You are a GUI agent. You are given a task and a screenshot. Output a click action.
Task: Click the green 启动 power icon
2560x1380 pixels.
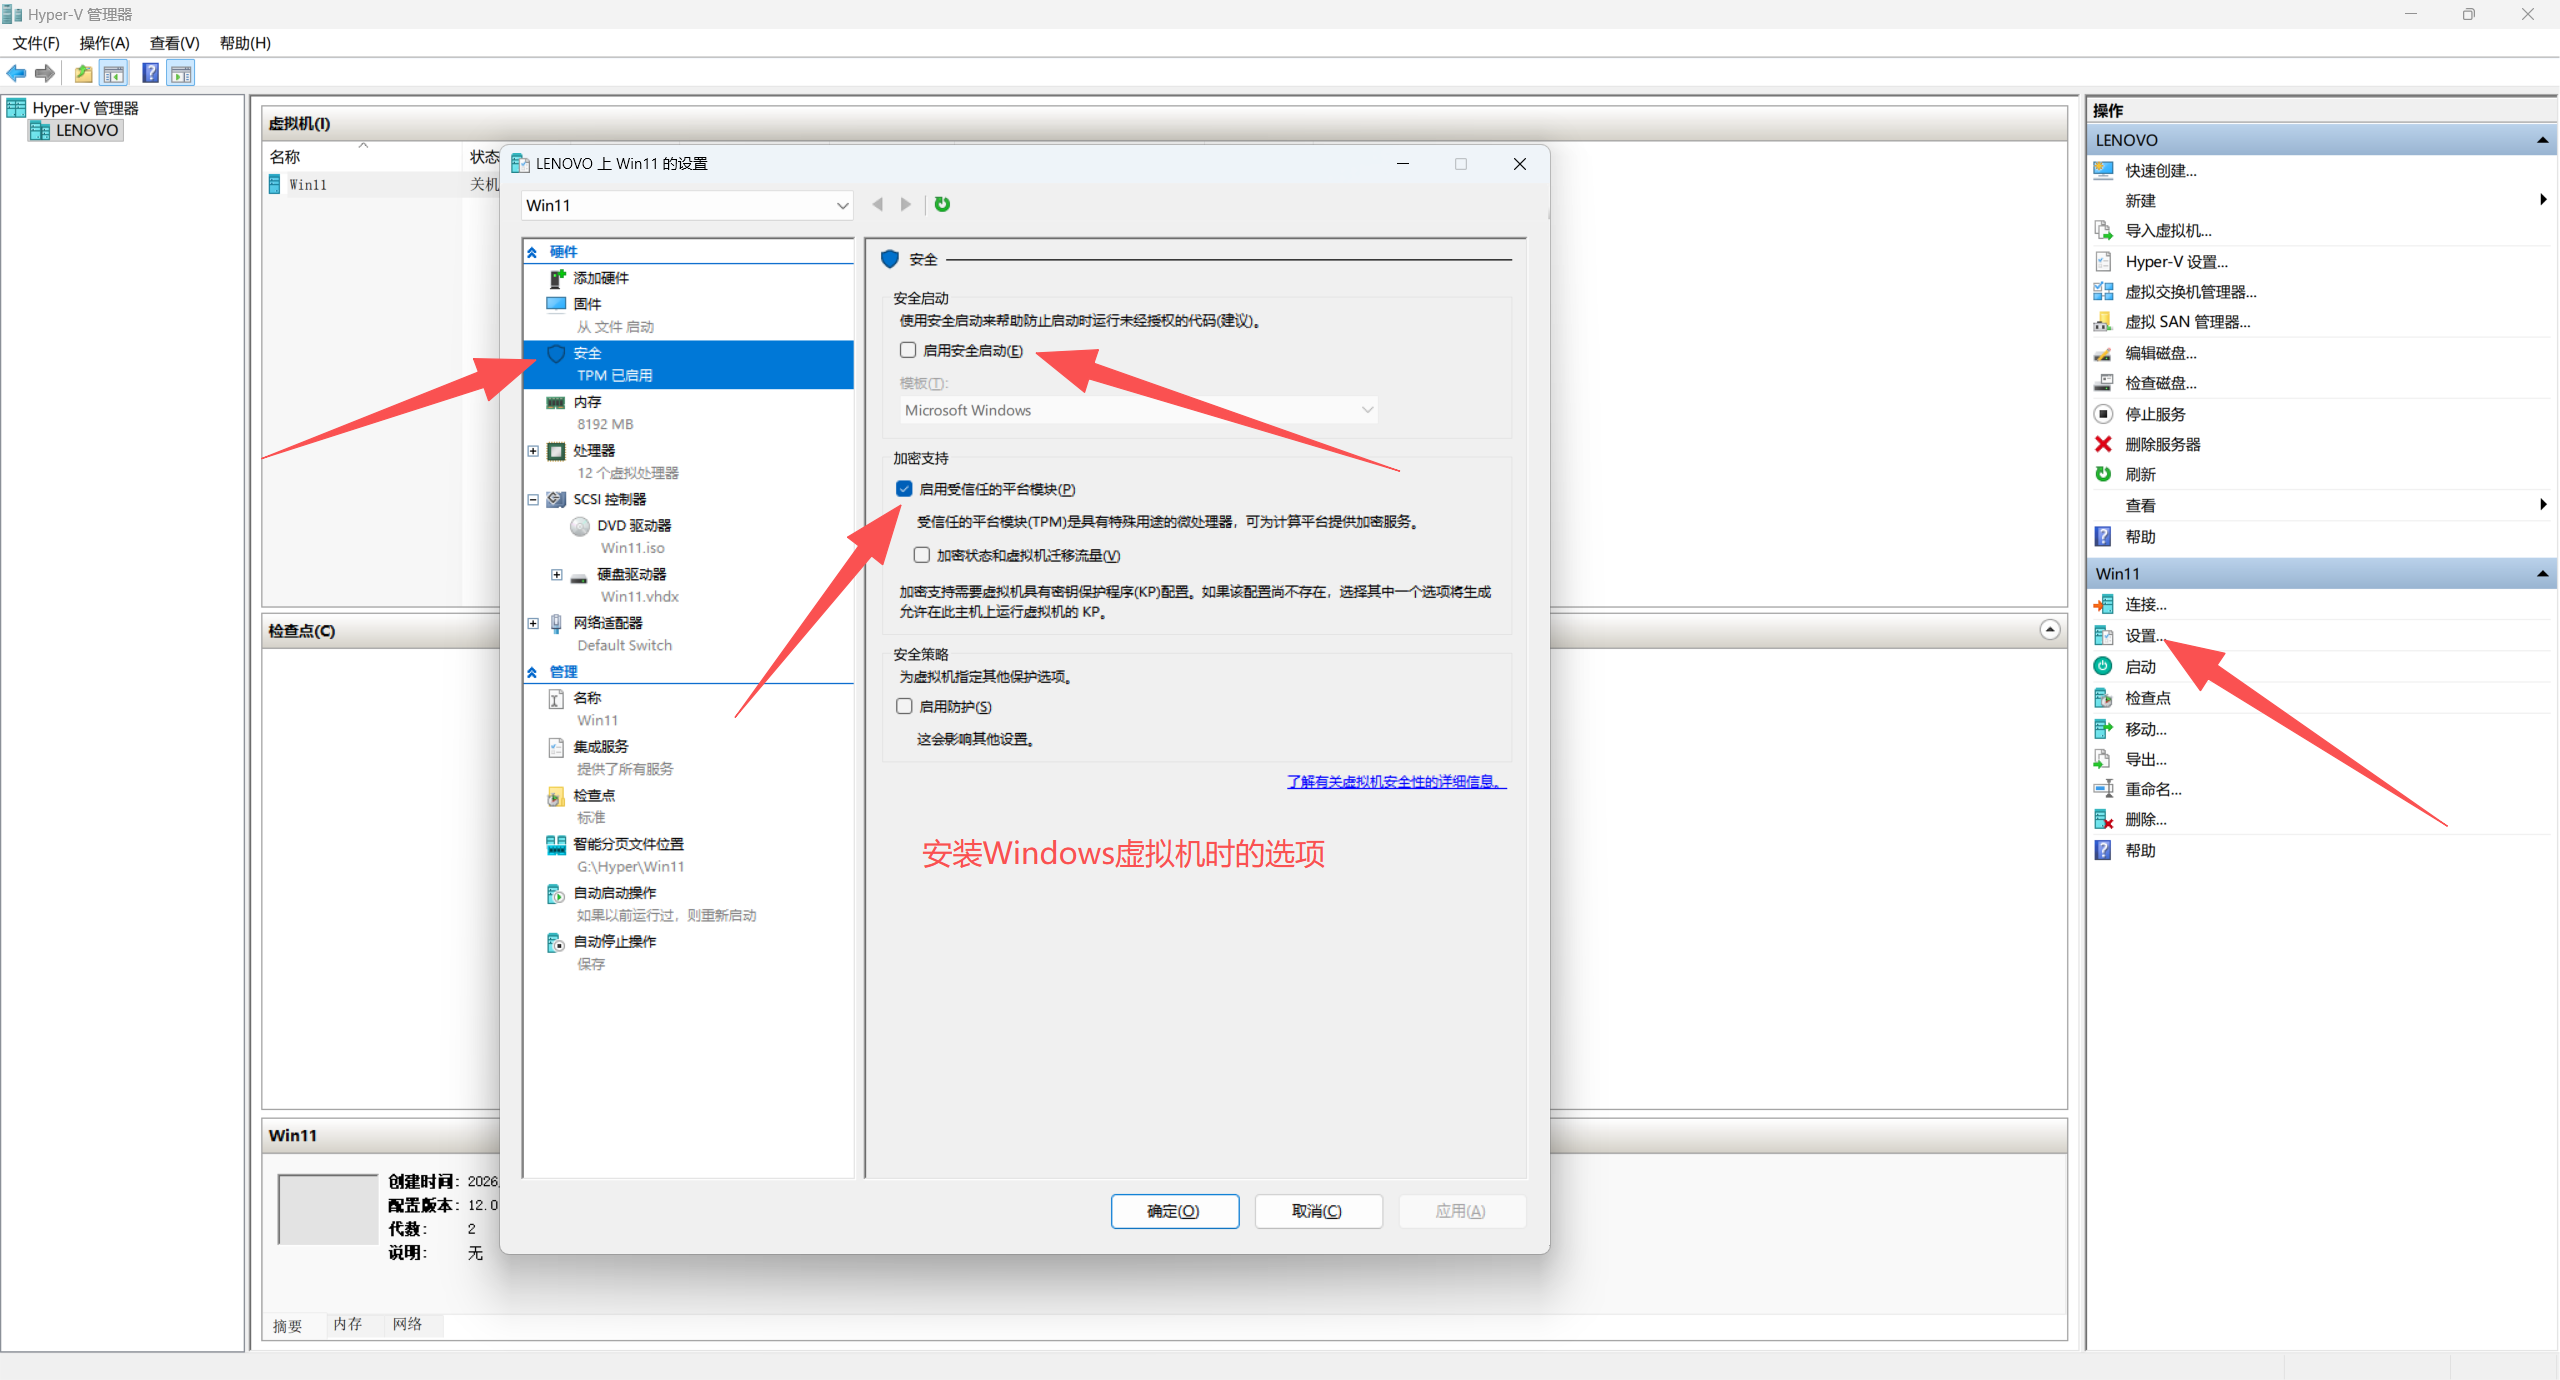[x=2104, y=667]
